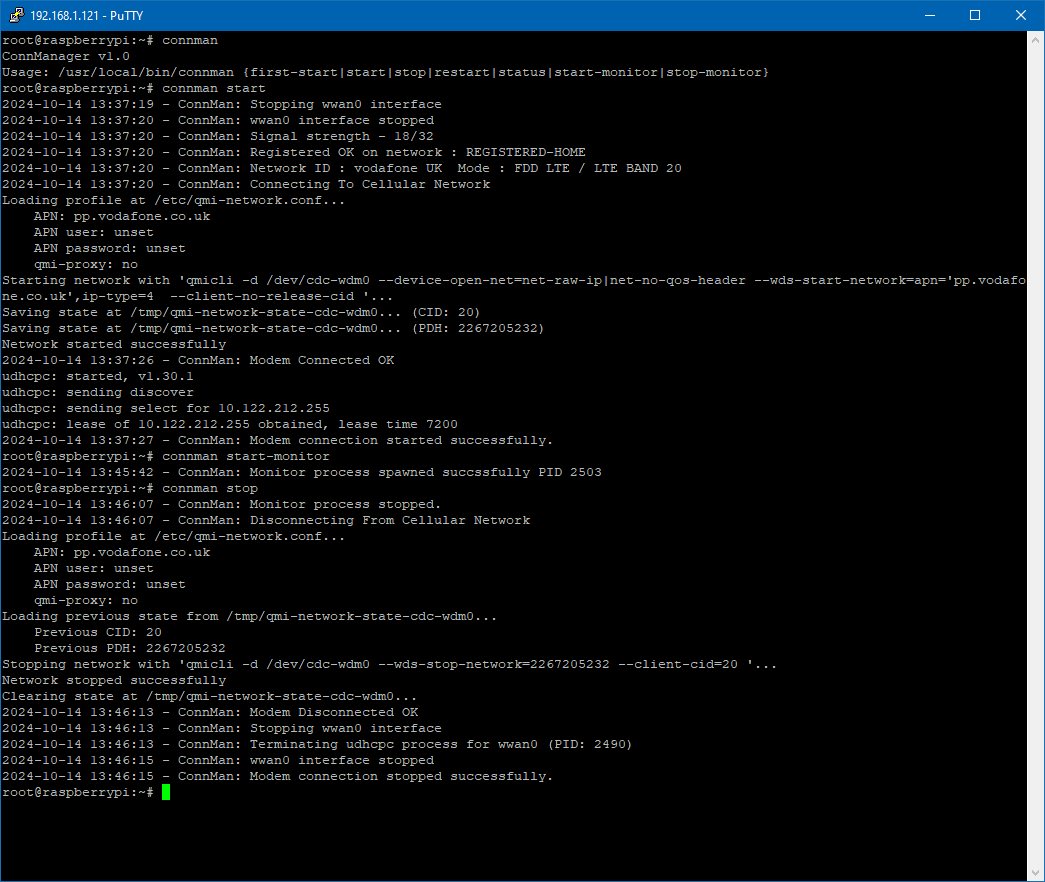
Task: Click the 'lease time 7200' text
Action: (x=398, y=424)
